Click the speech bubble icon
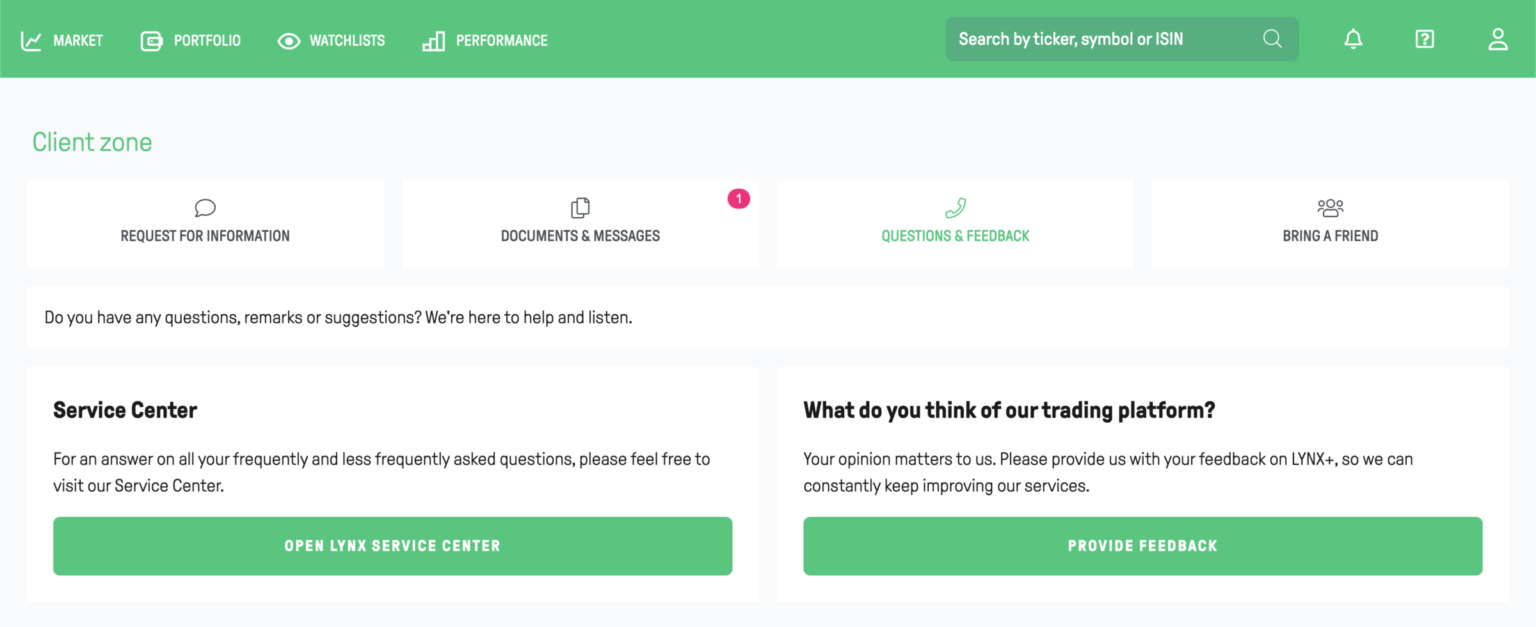Image resolution: width=1536 pixels, height=627 pixels. [x=205, y=208]
